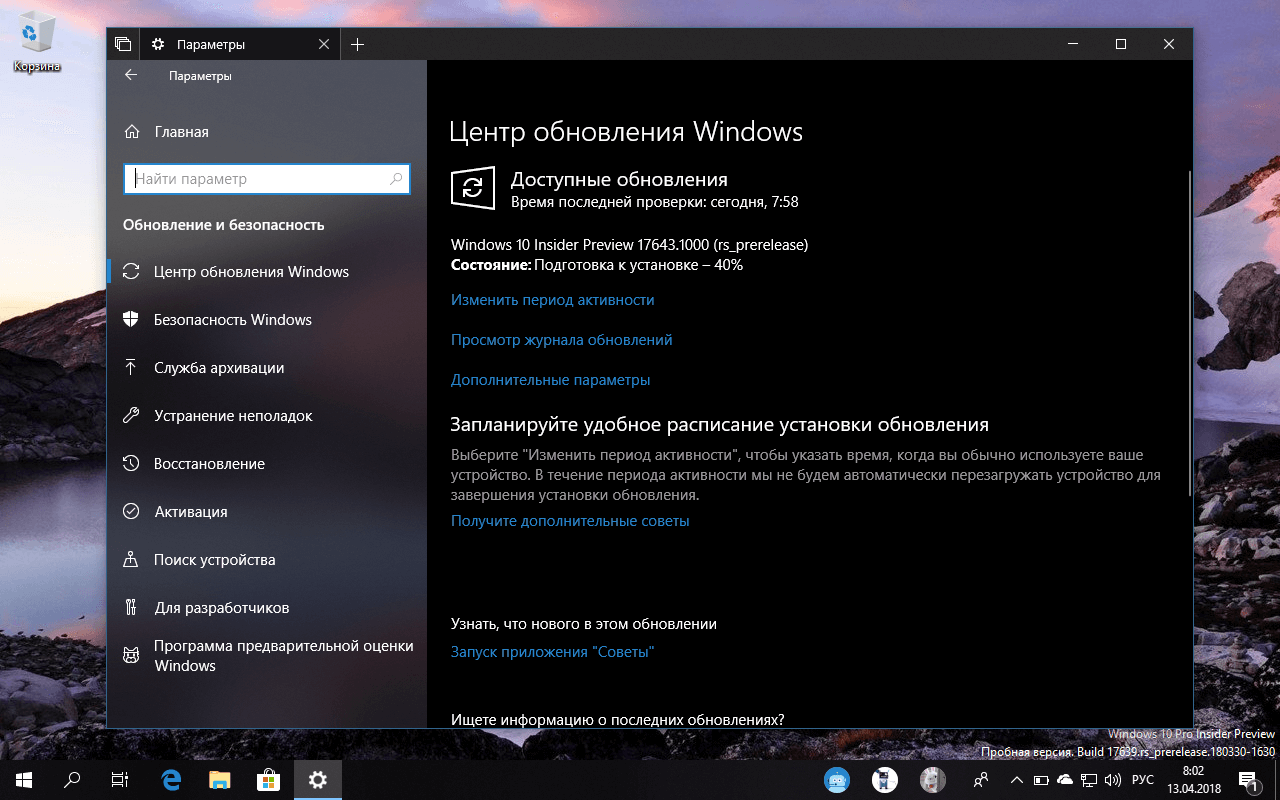Viewport: 1280px width, 800px height.
Task: Click the tab sets icon left of the Параметры tab
Action: coord(123,44)
